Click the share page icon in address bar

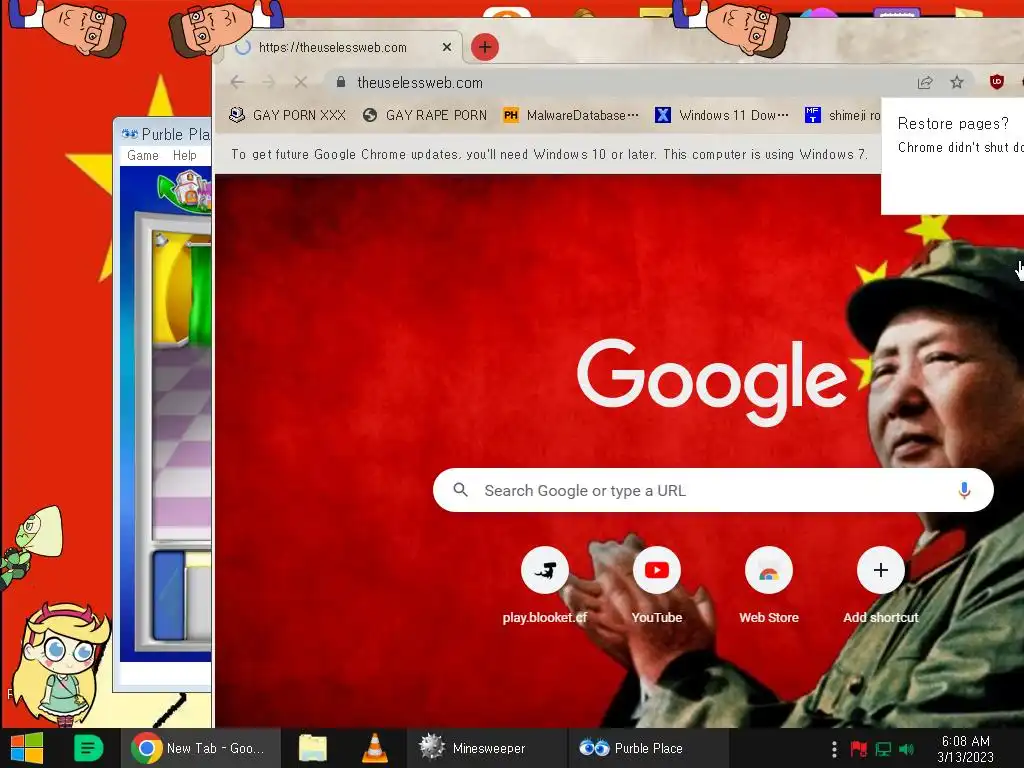(925, 82)
